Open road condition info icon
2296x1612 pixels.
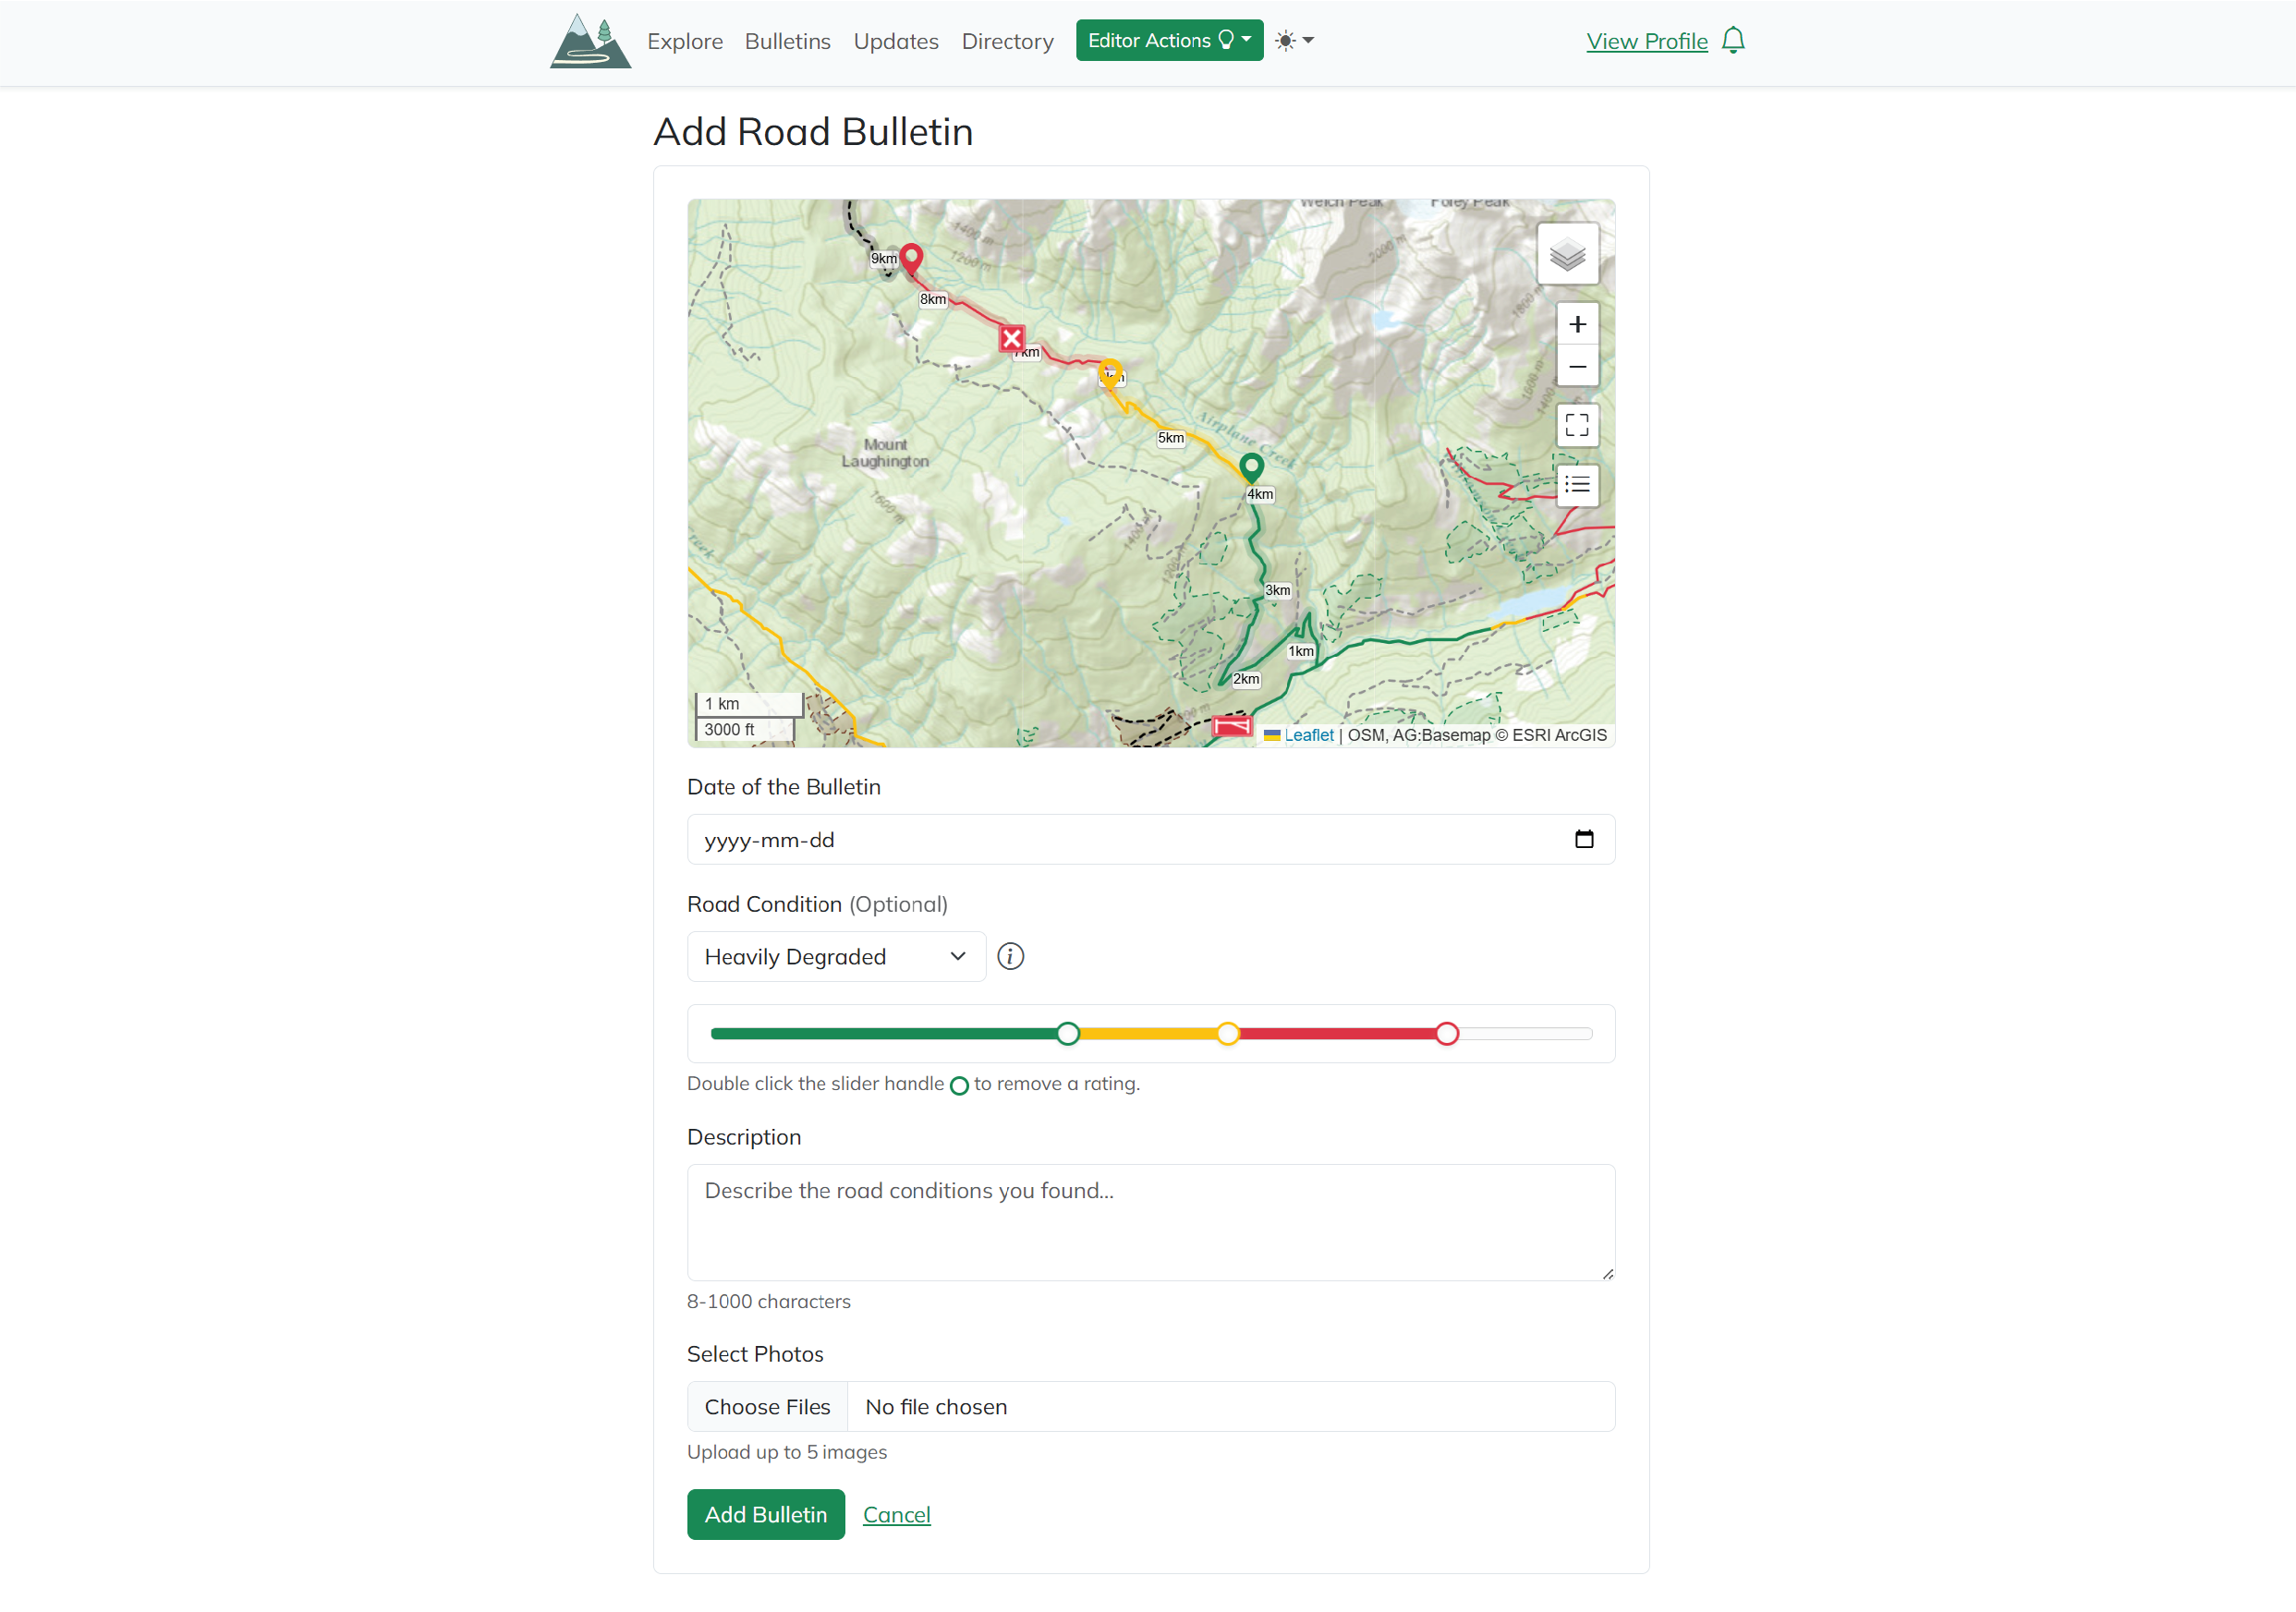point(1010,957)
